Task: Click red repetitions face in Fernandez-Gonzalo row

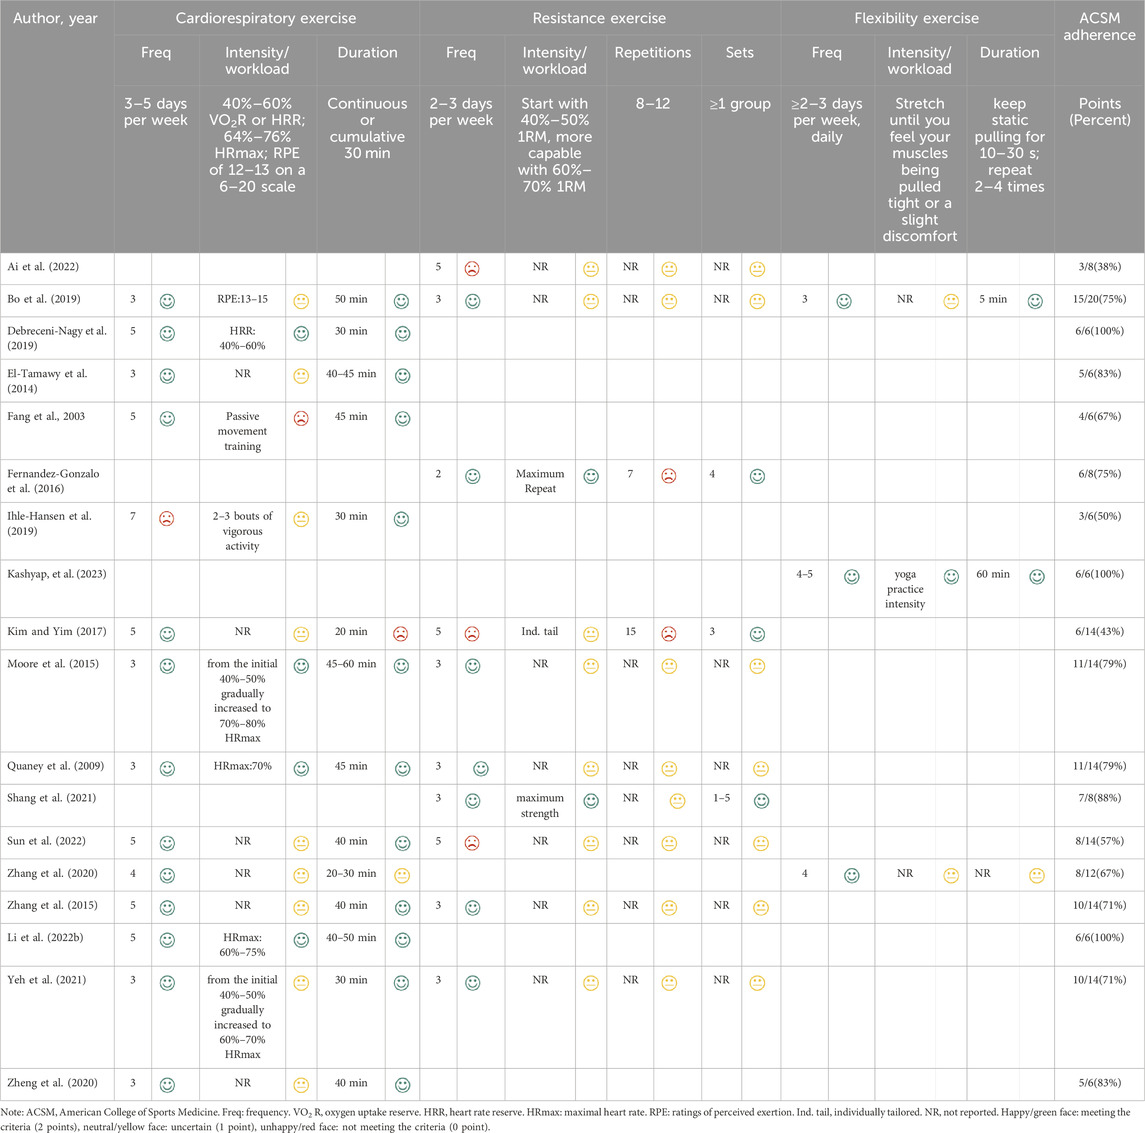Action: point(669,476)
